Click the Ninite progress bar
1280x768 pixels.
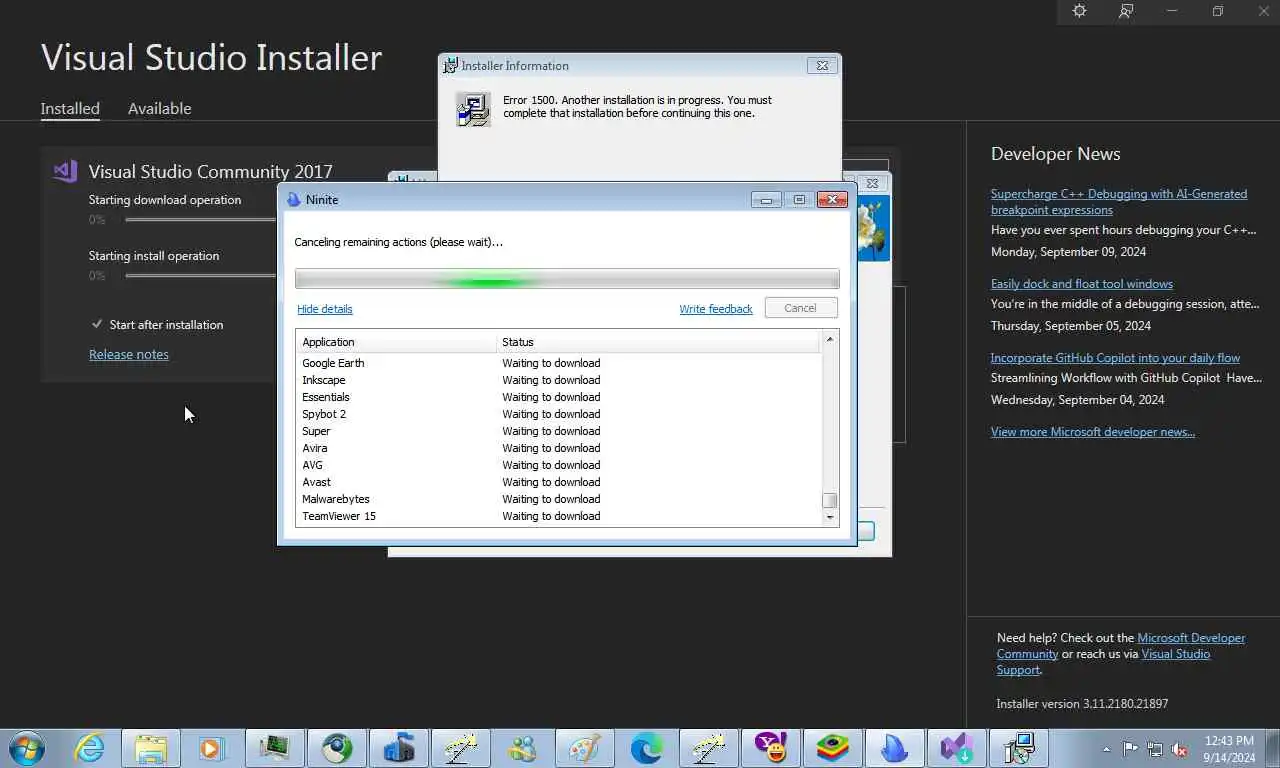point(567,279)
